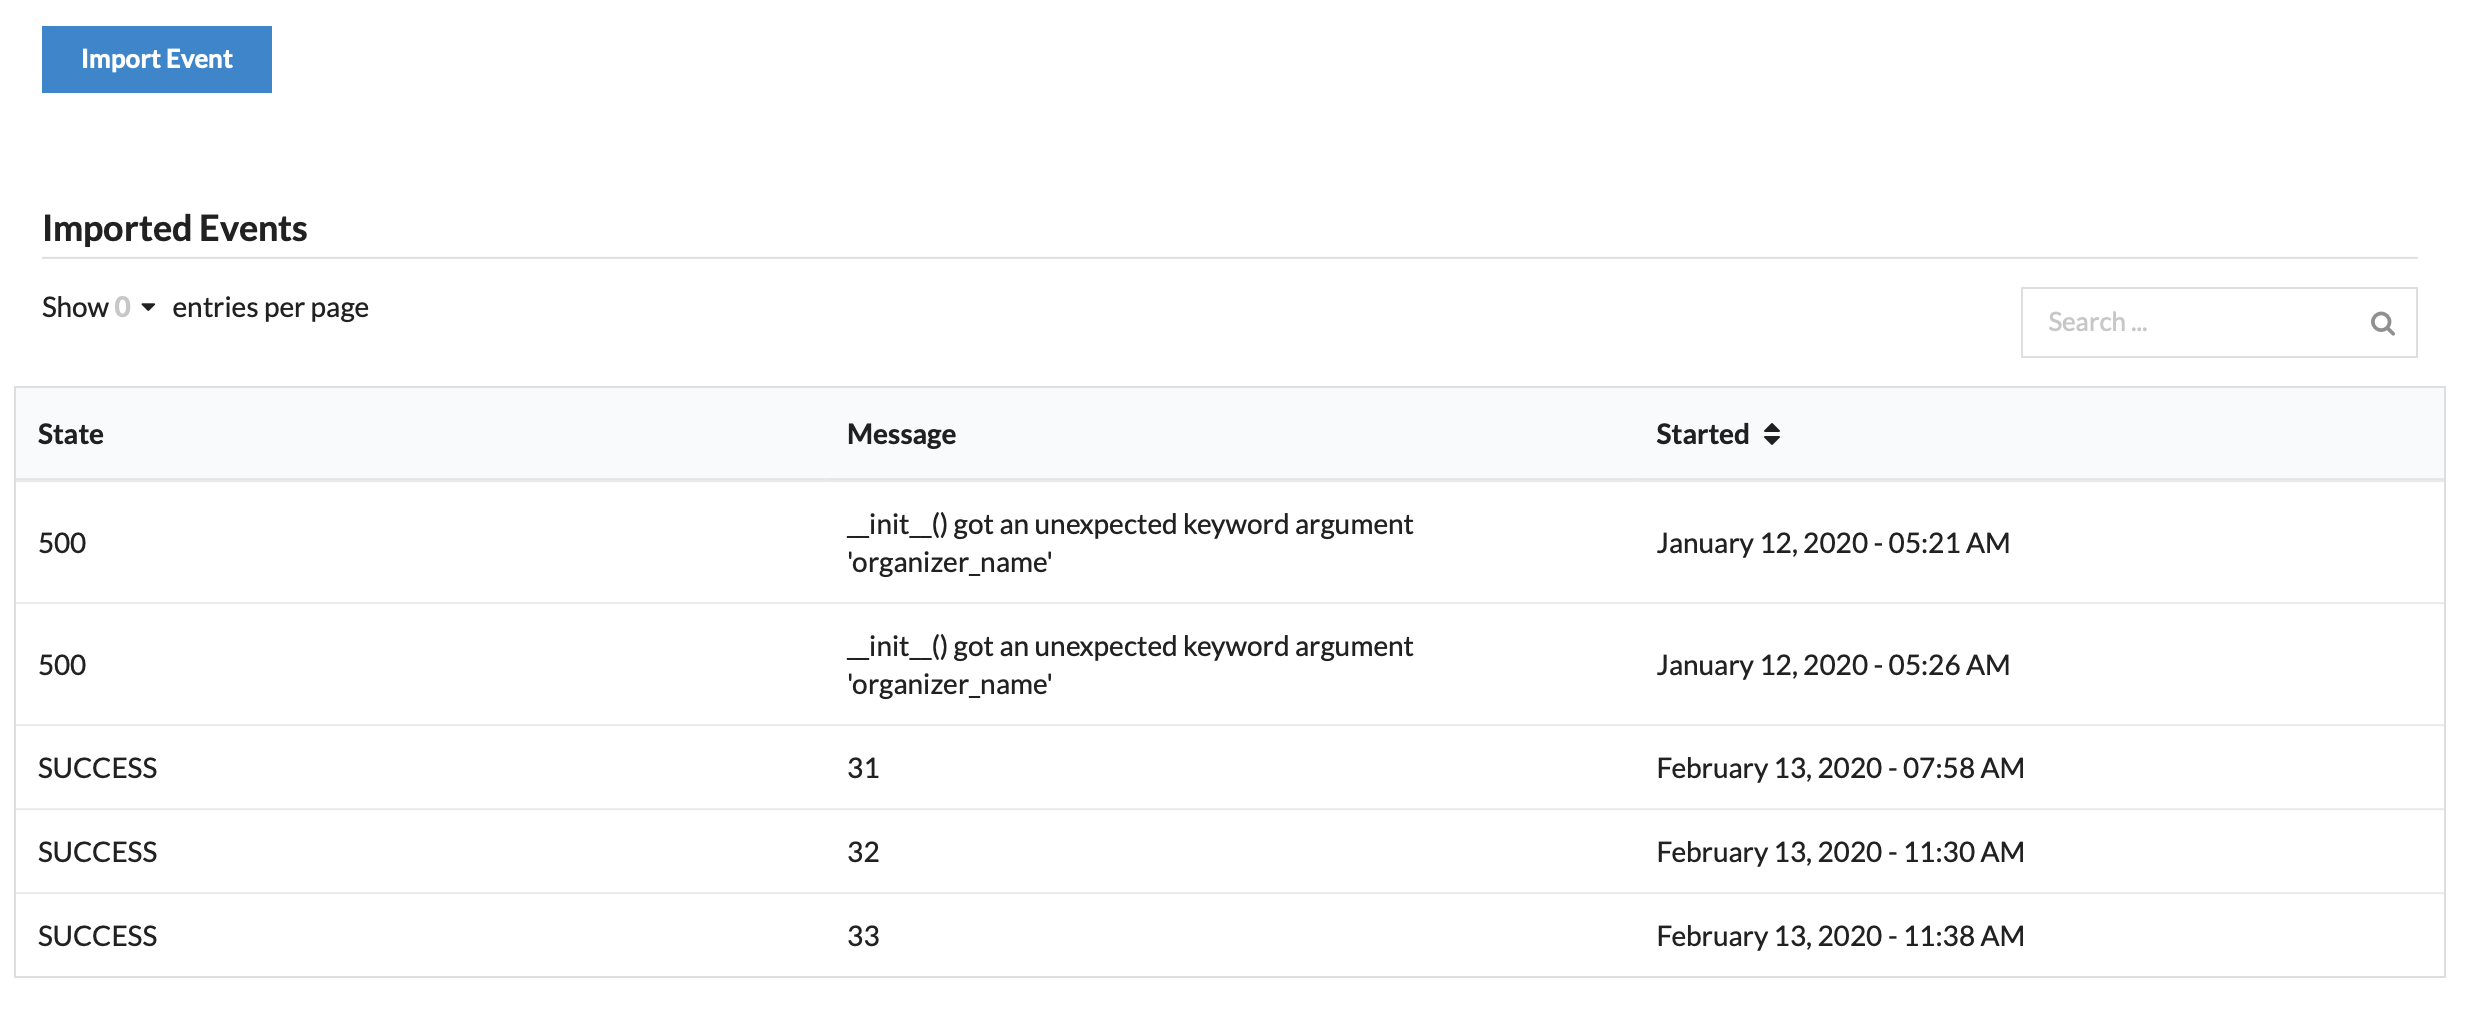
Task: Click the February 13, 2020 - 11:30 AM date
Action: [1840, 852]
